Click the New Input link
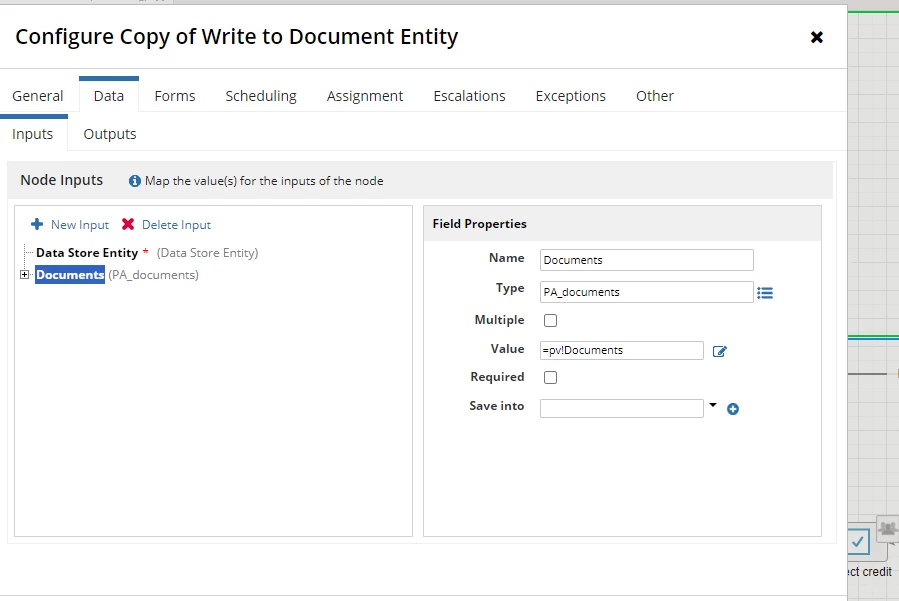The width and height of the screenshot is (899, 601). point(80,225)
